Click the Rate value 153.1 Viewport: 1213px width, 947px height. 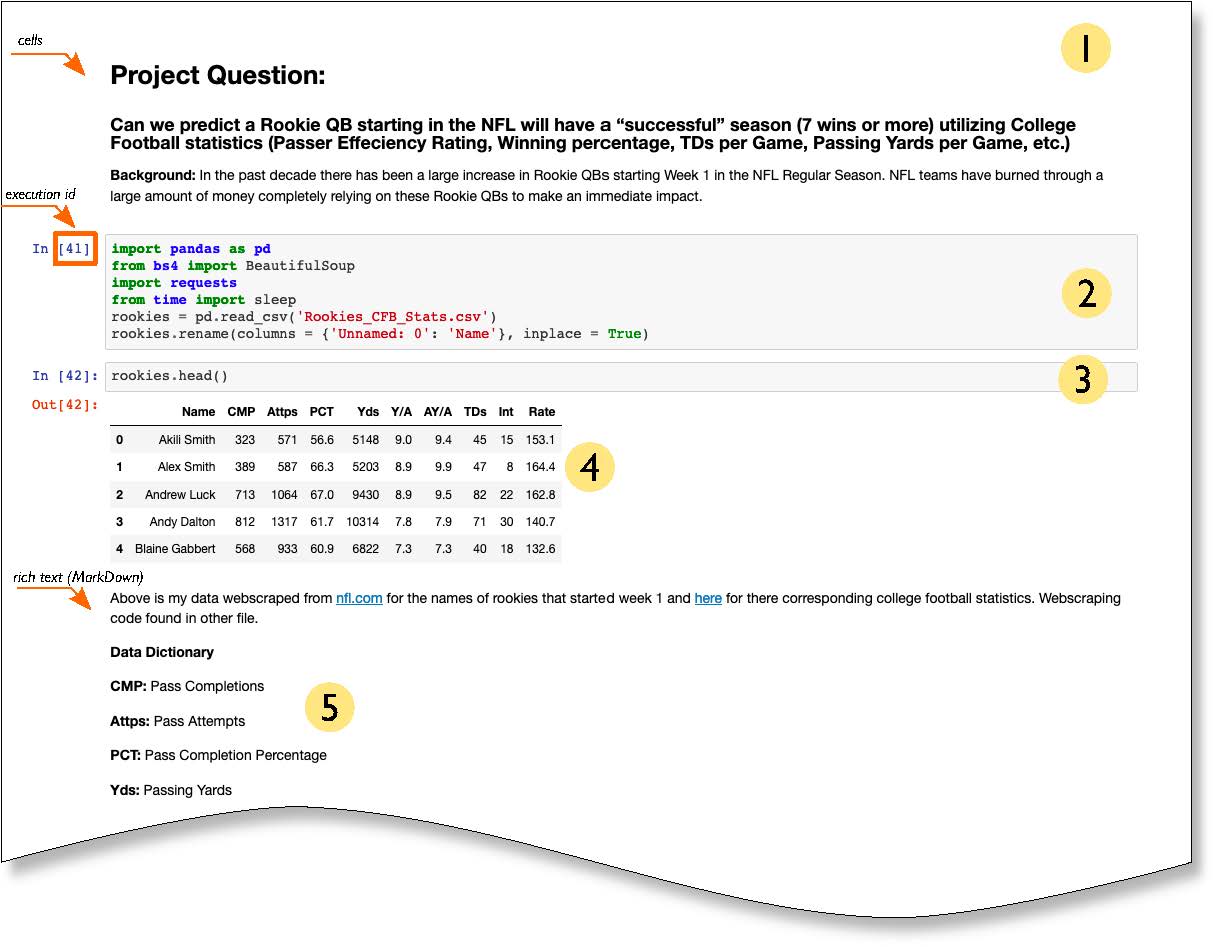point(540,440)
